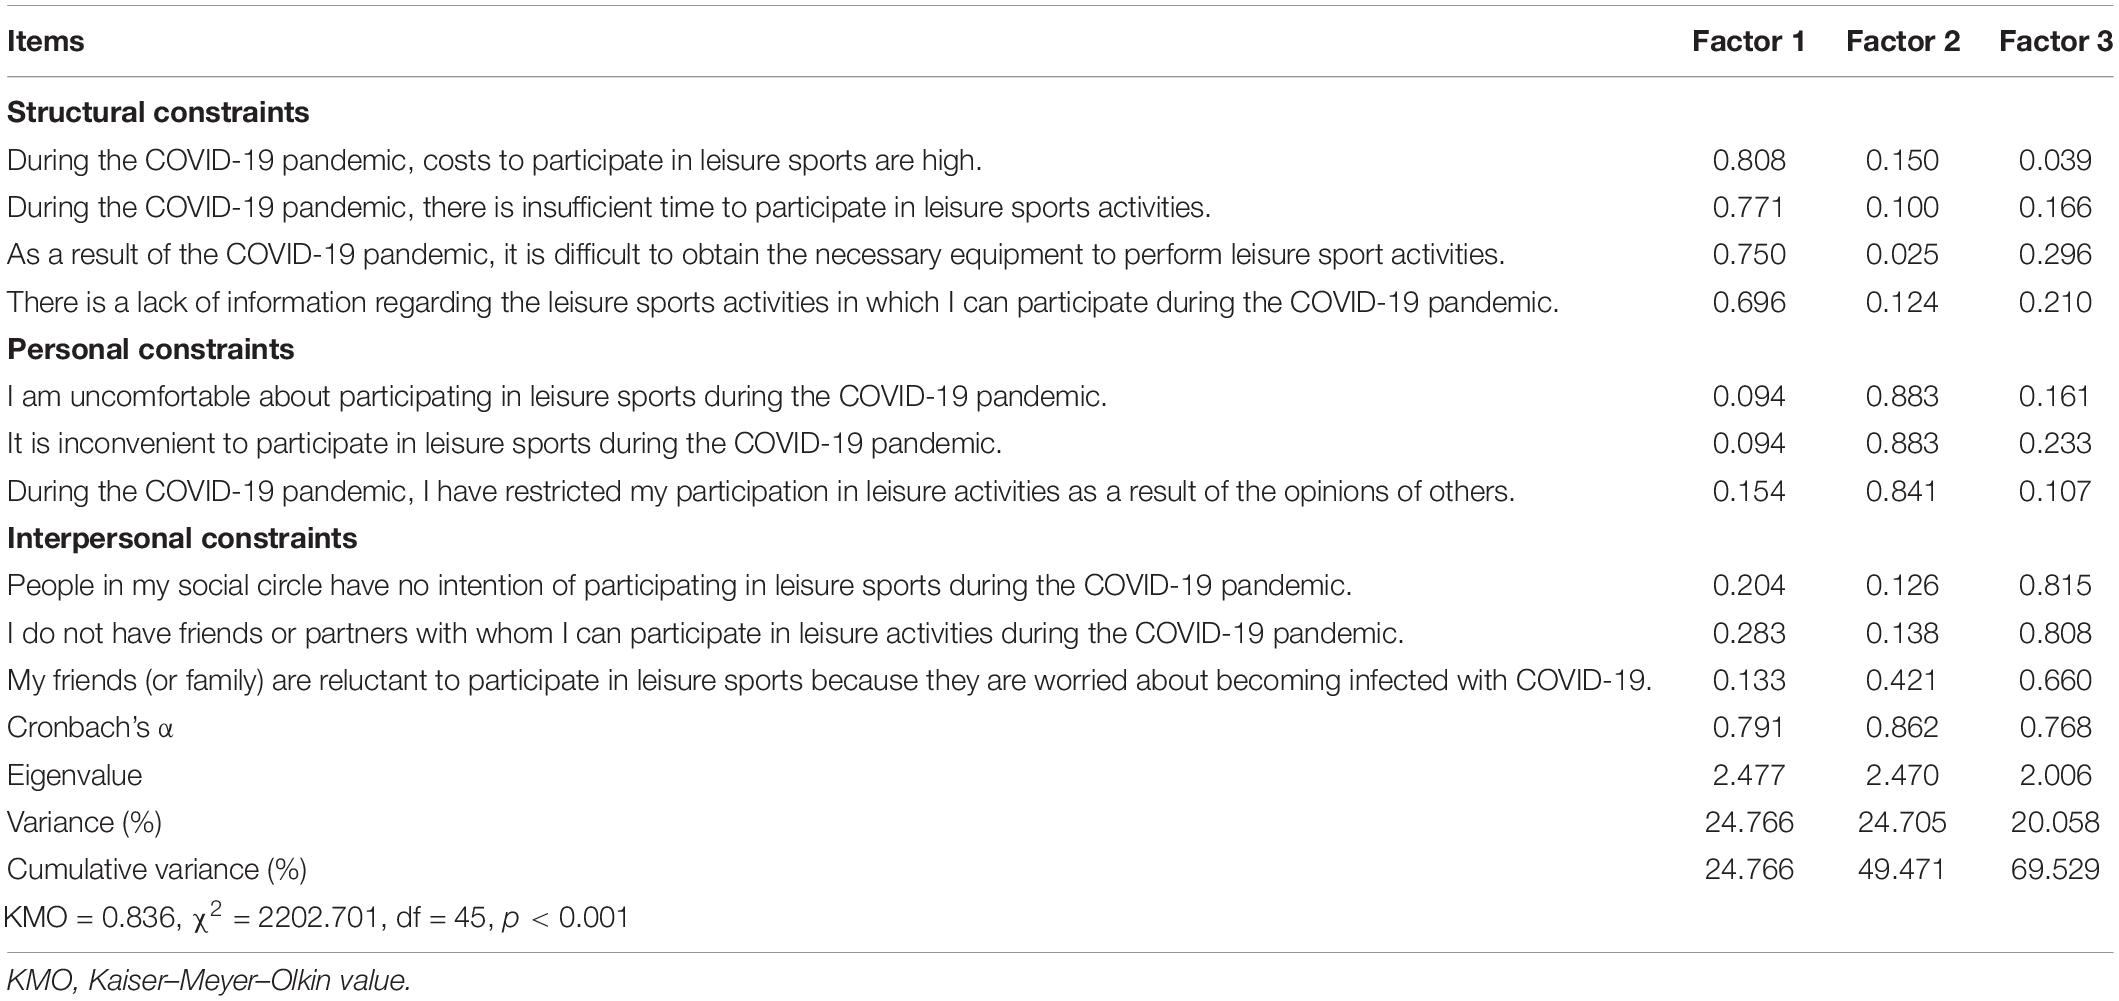Select the Personal constraints section heading
The width and height of the screenshot is (2119, 1001).
click(x=151, y=349)
